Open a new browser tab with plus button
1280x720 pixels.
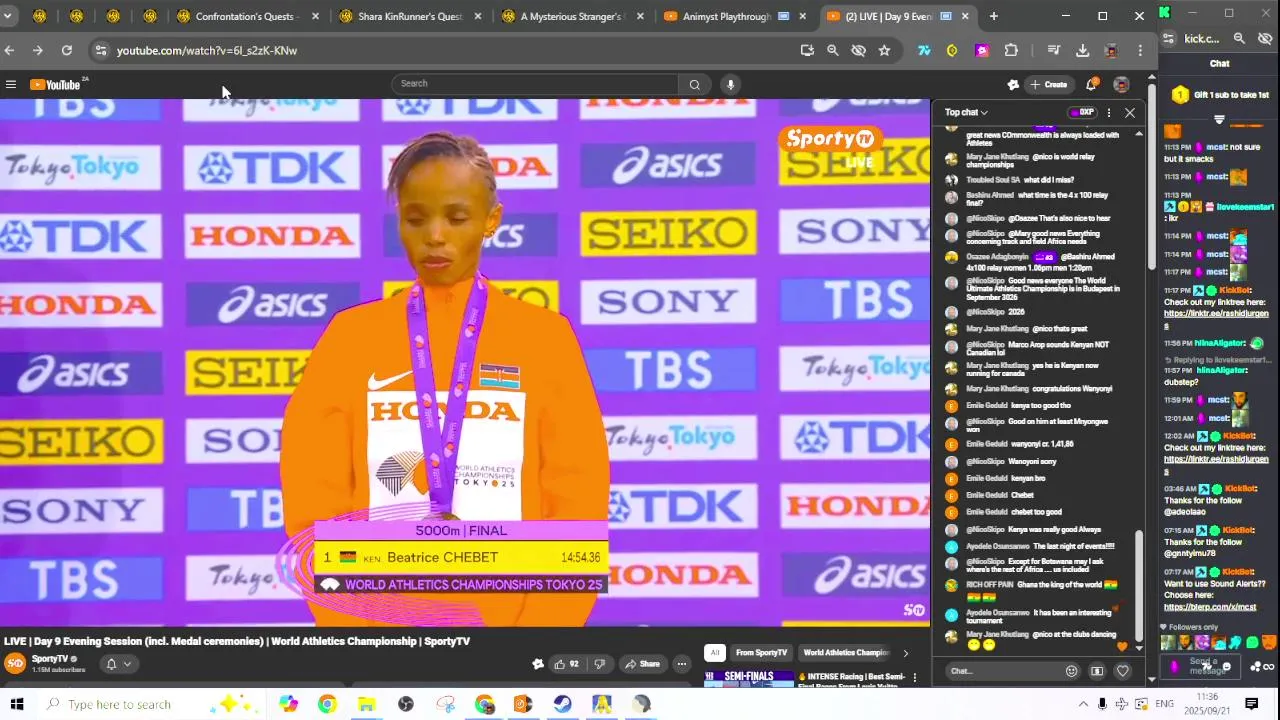click(x=993, y=16)
